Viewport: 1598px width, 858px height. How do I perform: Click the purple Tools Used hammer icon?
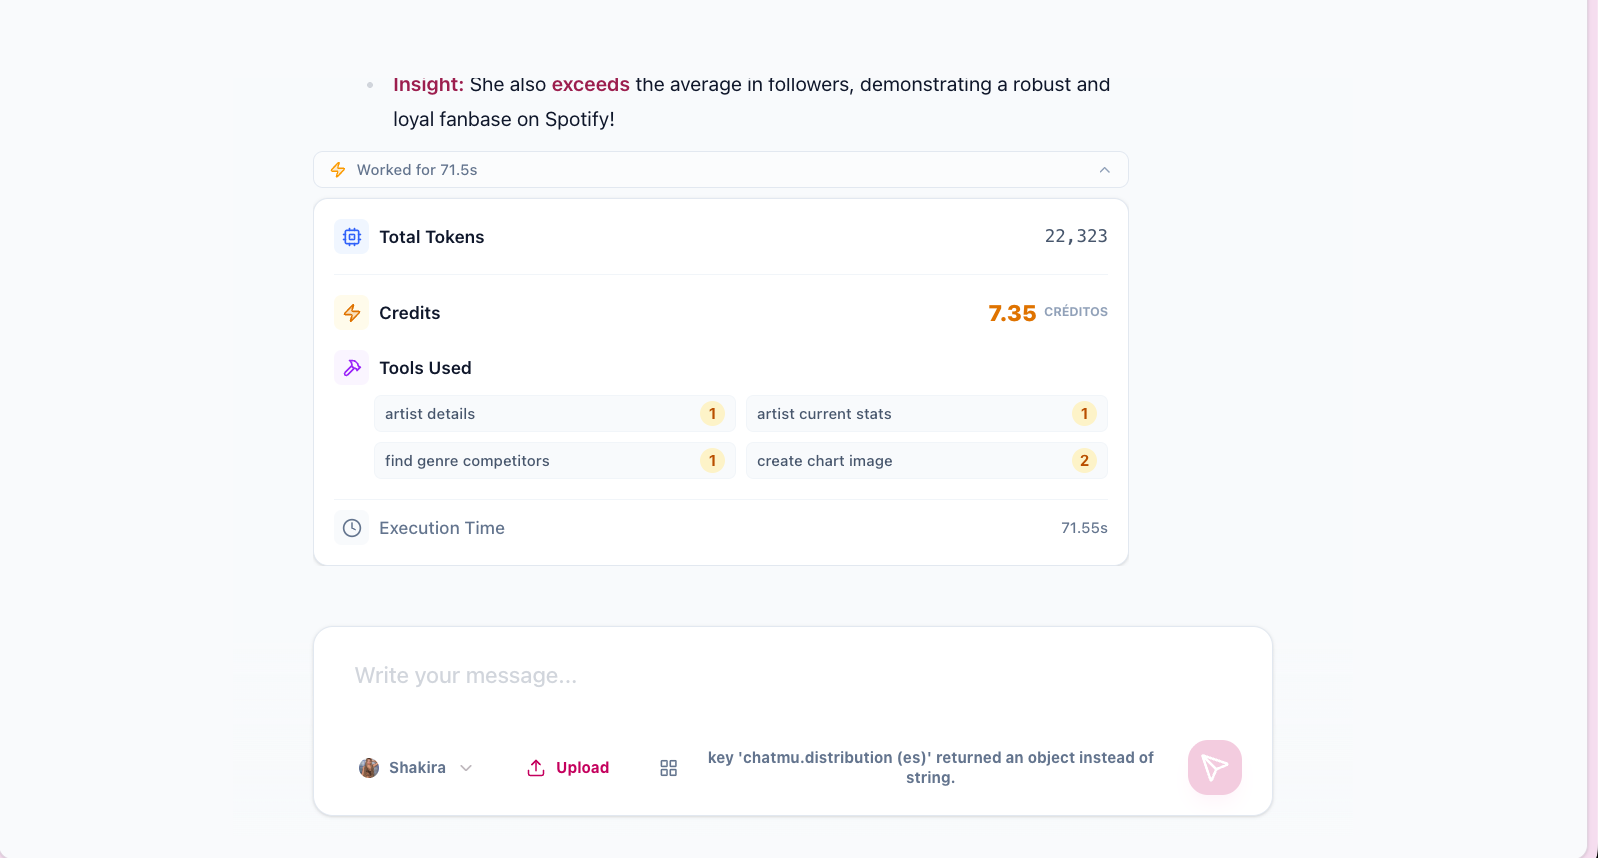tap(351, 367)
